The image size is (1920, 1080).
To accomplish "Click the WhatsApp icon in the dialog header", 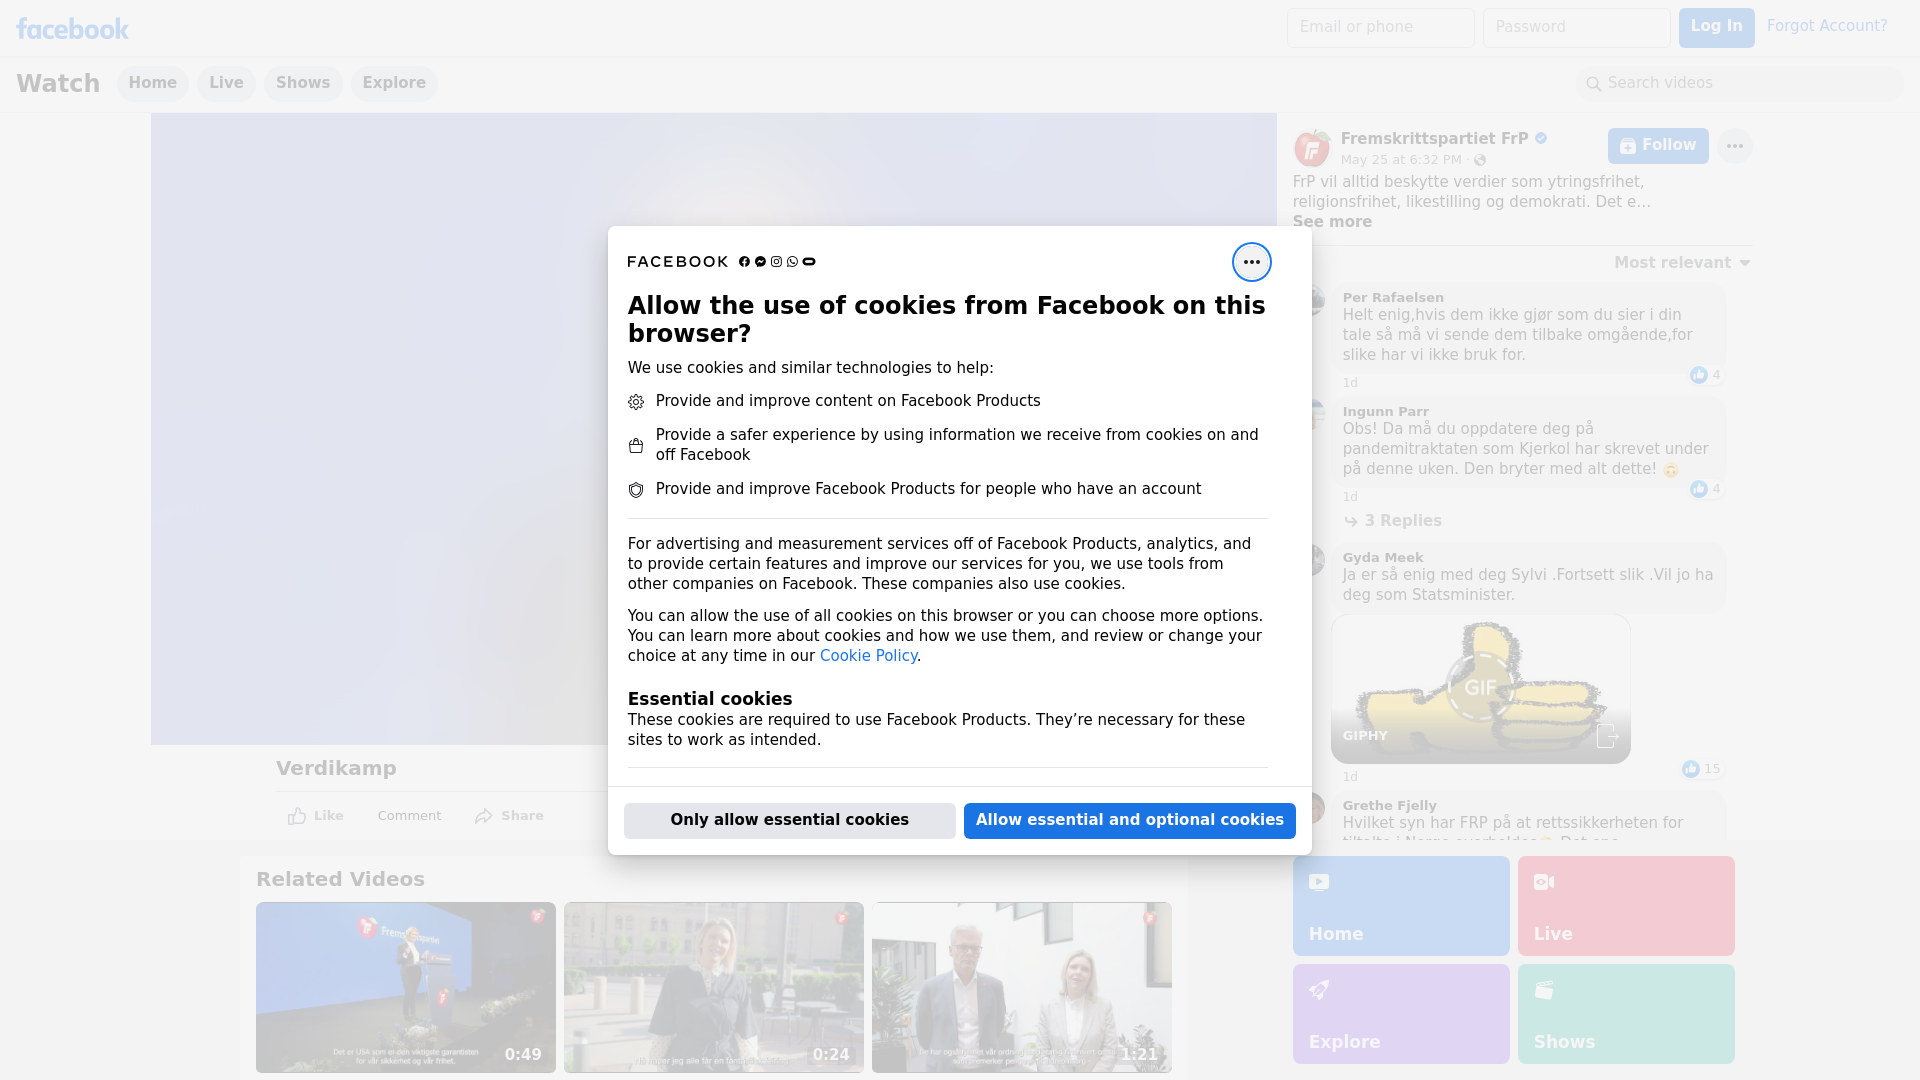I will (x=792, y=262).
